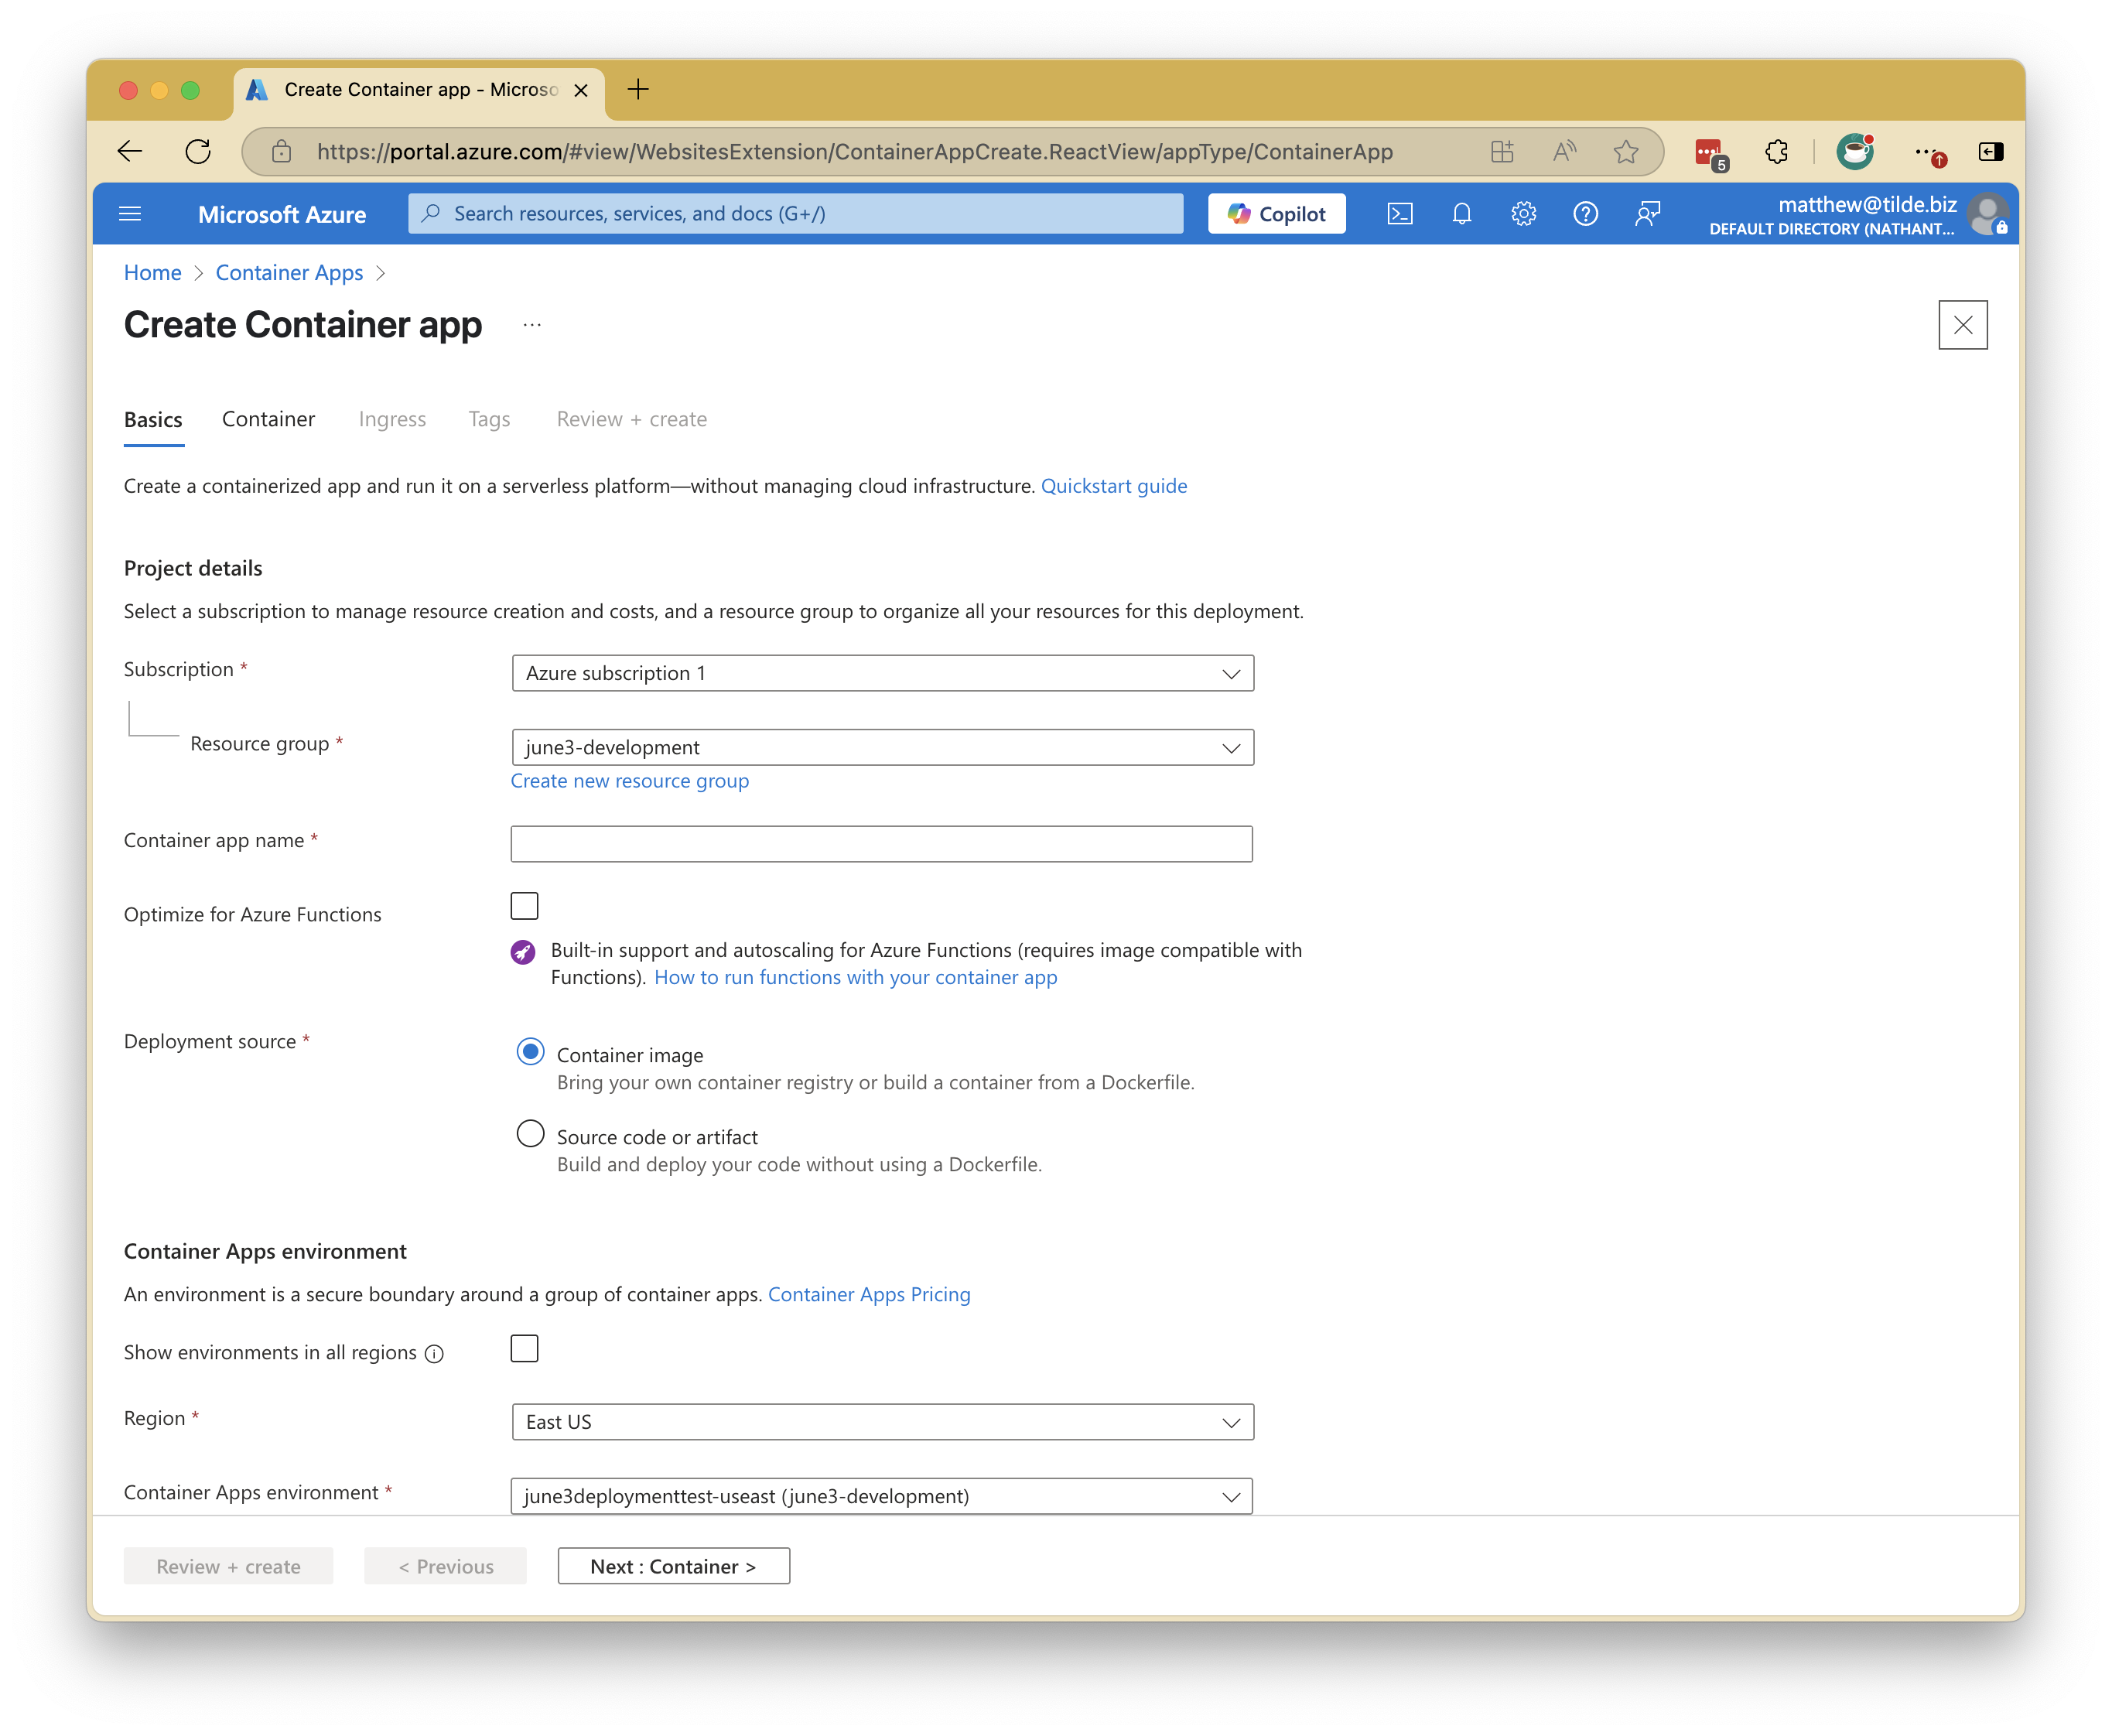Expand the Resource group dropdown
Viewport: 2112px width, 1736px height.
(x=882, y=747)
